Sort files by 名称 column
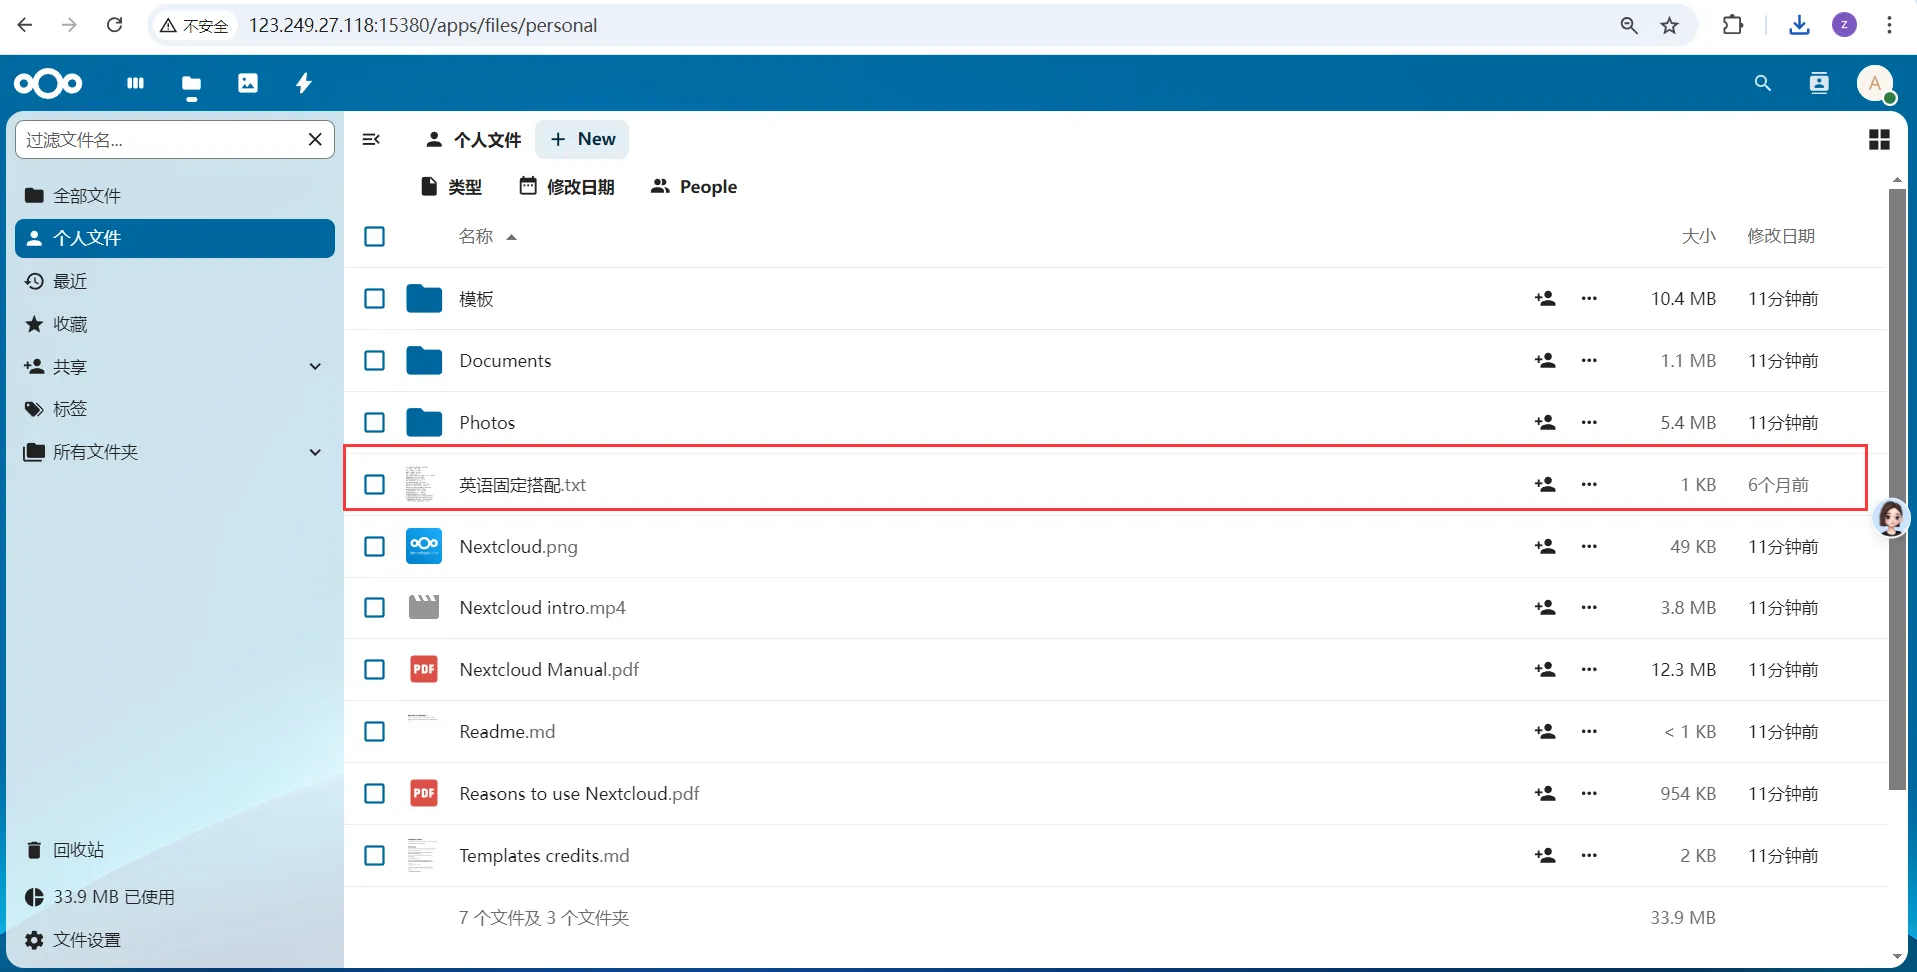This screenshot has height=972, width=1917. (487, 236)
